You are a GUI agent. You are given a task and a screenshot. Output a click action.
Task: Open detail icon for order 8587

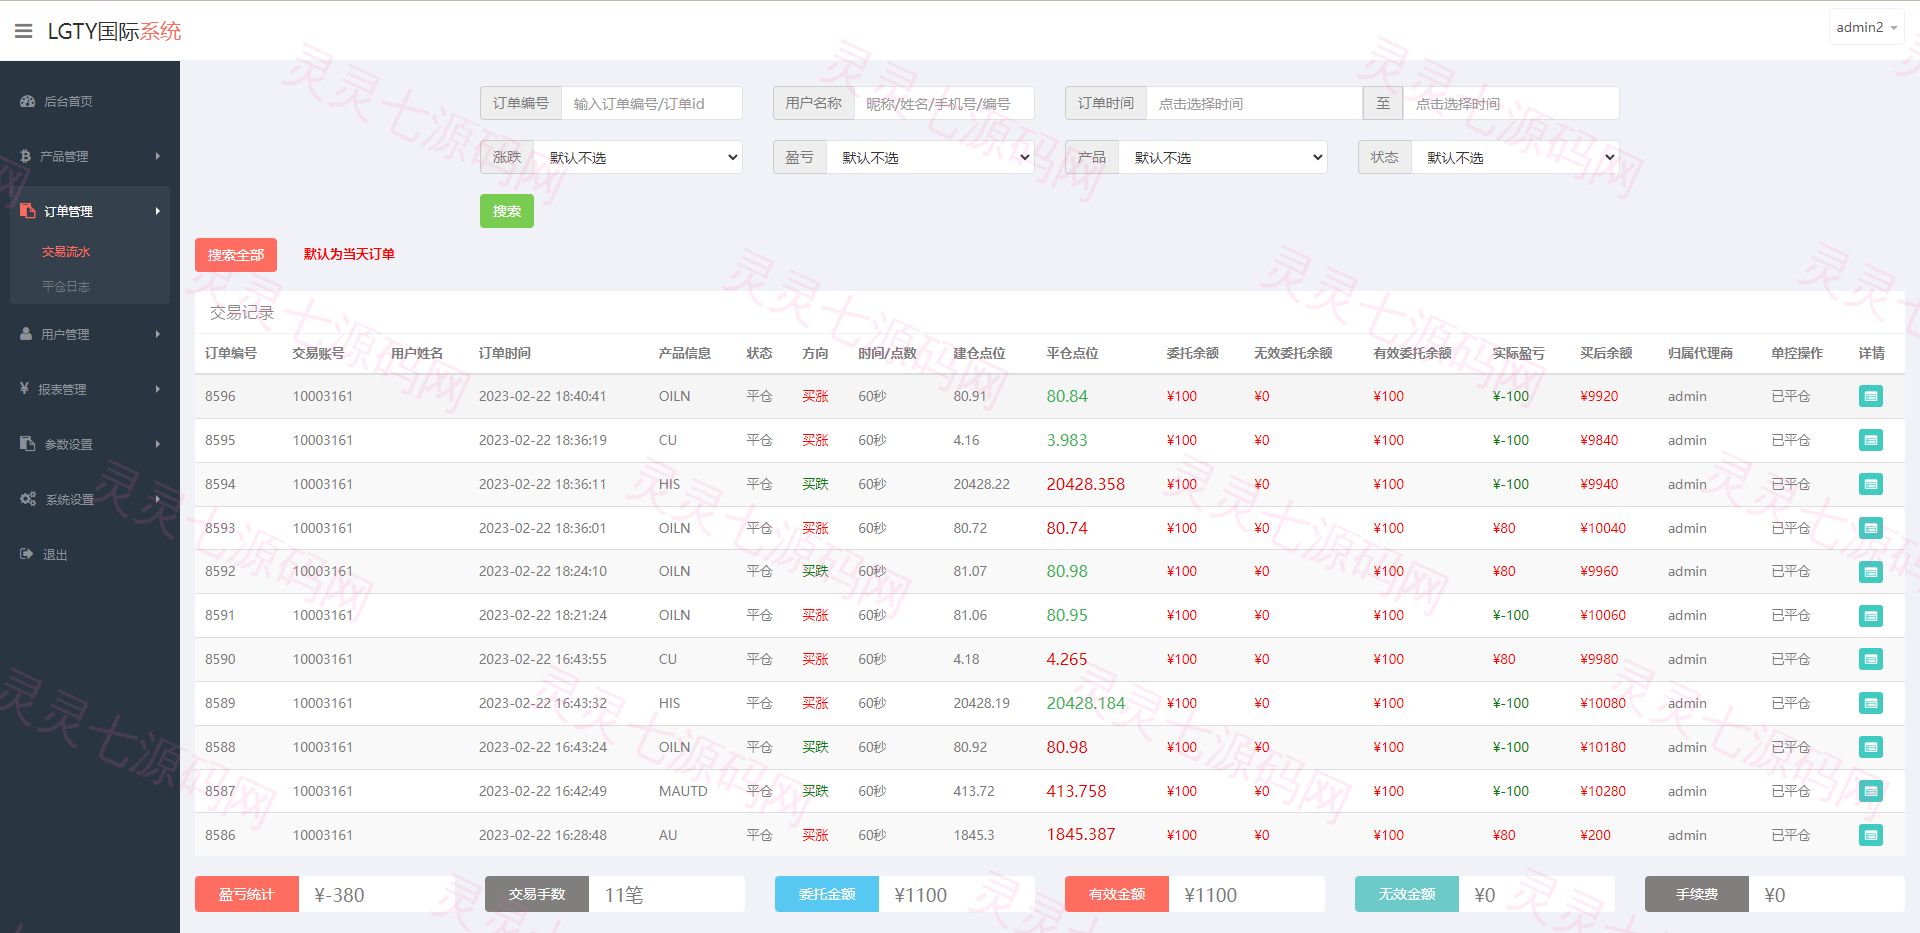1870,791
